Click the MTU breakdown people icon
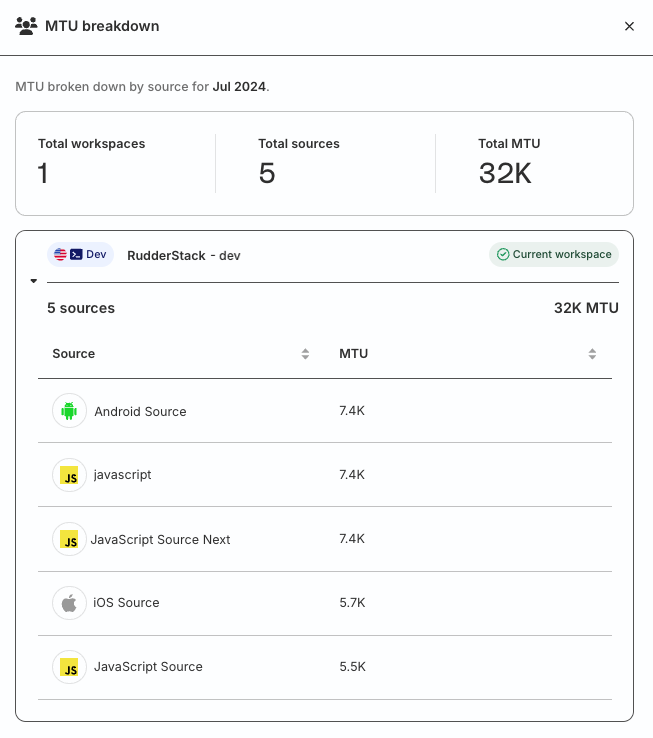 [26, 26]
